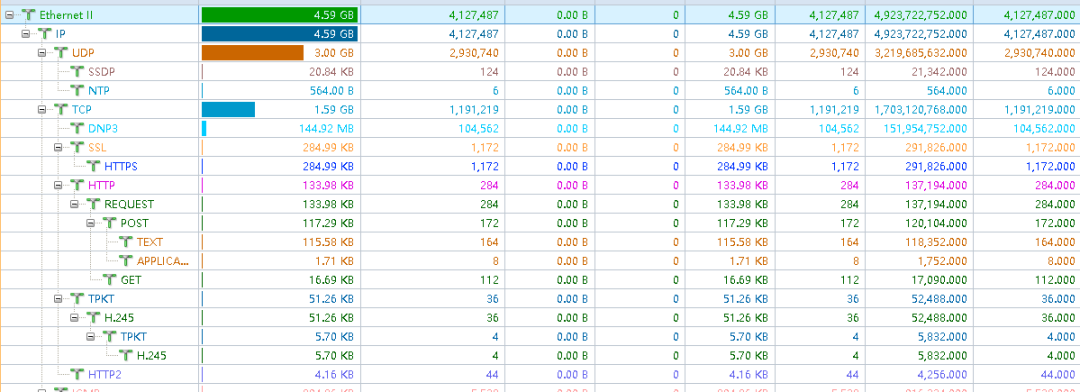This screenshot has height=392, width=1080.
Task: Click the HTTP2 protocol icon
Action: pyautogui.click(x=77, y=375)
